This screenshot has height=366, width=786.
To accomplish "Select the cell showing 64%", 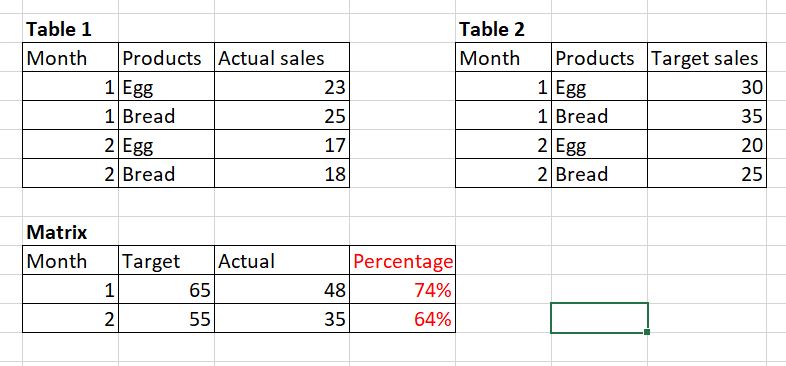I will (403, 318).
